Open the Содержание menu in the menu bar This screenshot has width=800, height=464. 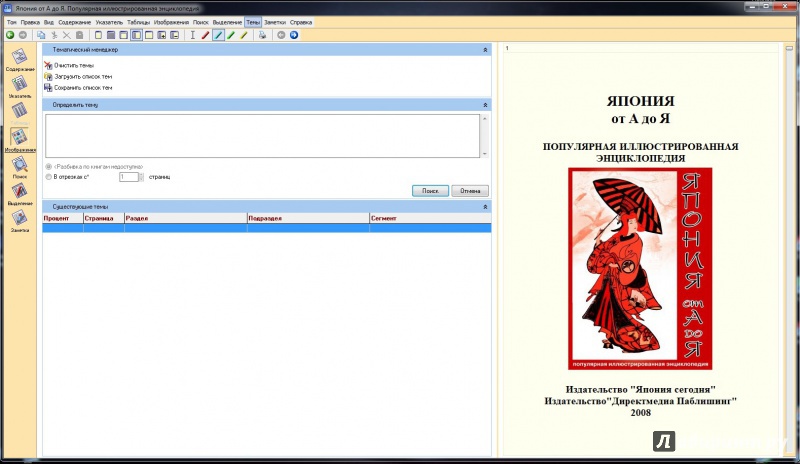[74, 22]
